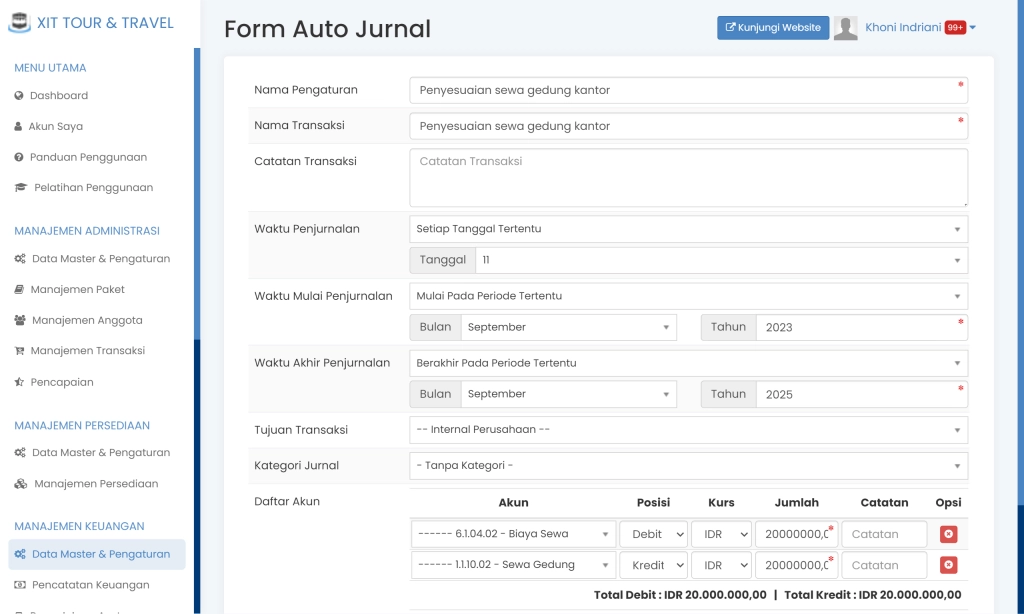This screenshot has width=1024, height=614.
Task: Expand the Tujuan Transaksi selector
Action: pyautogui.click(x=688, y=430)
